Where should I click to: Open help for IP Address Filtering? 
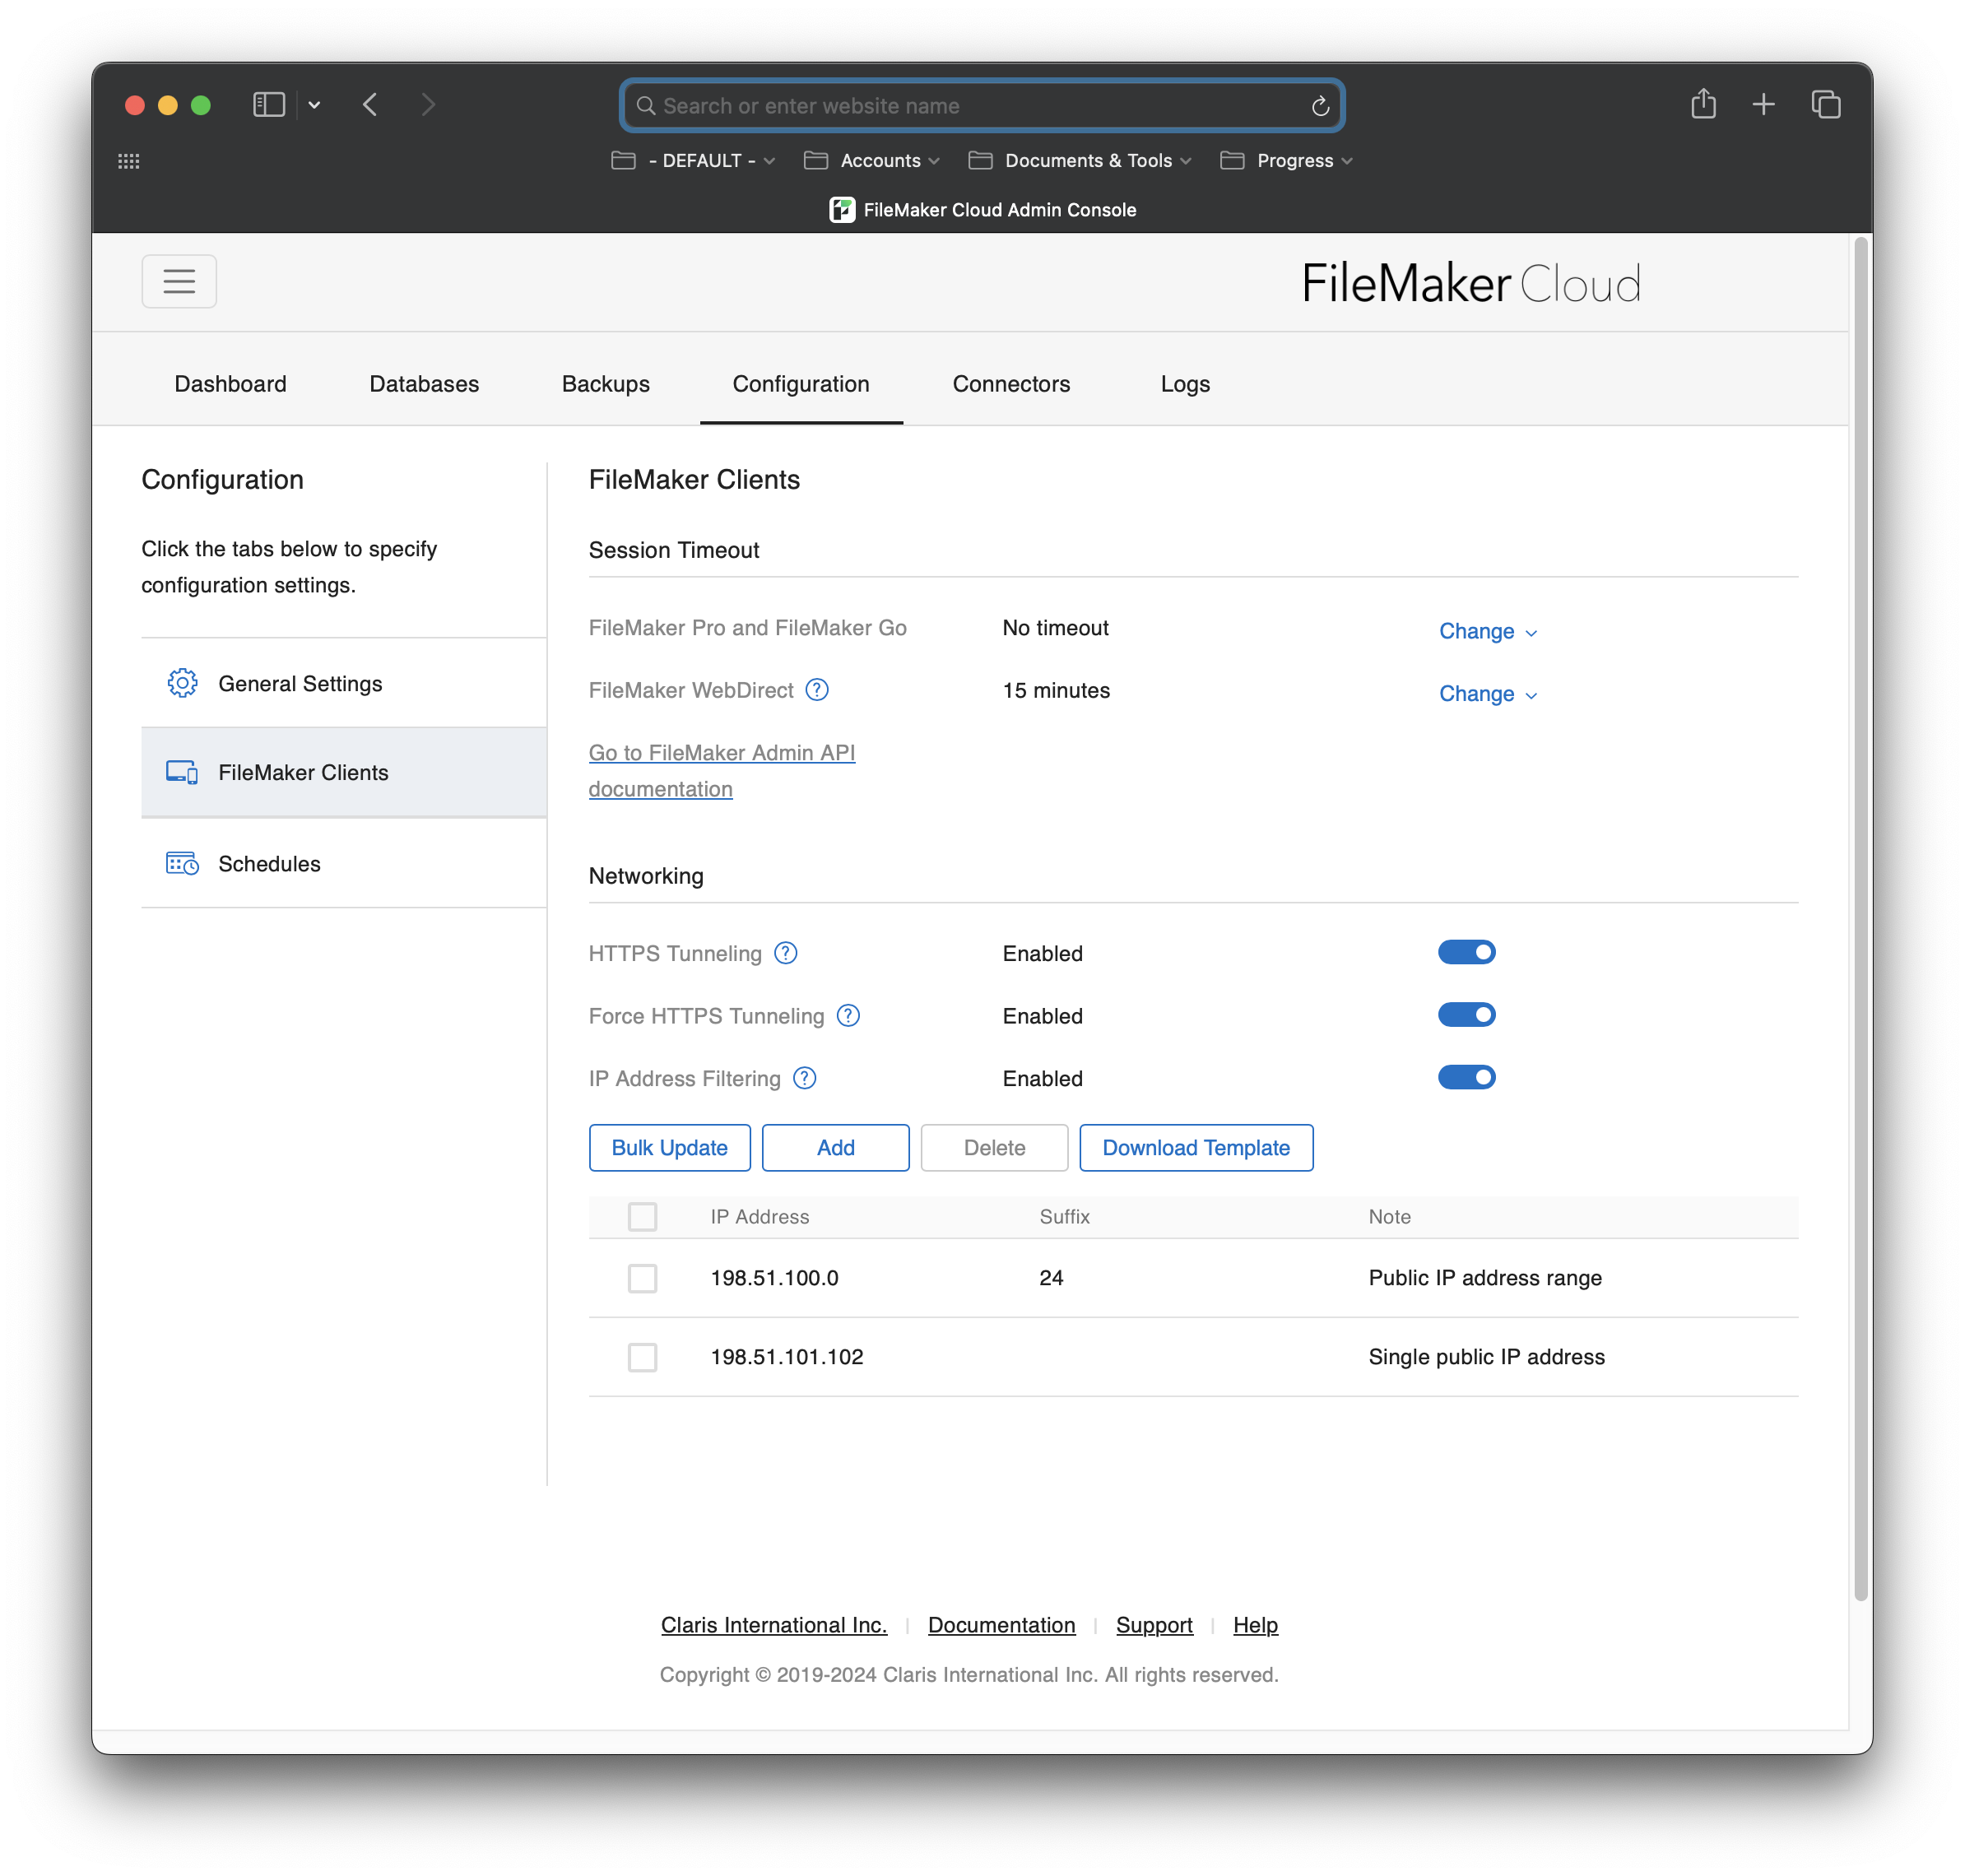click(805, 1078)
